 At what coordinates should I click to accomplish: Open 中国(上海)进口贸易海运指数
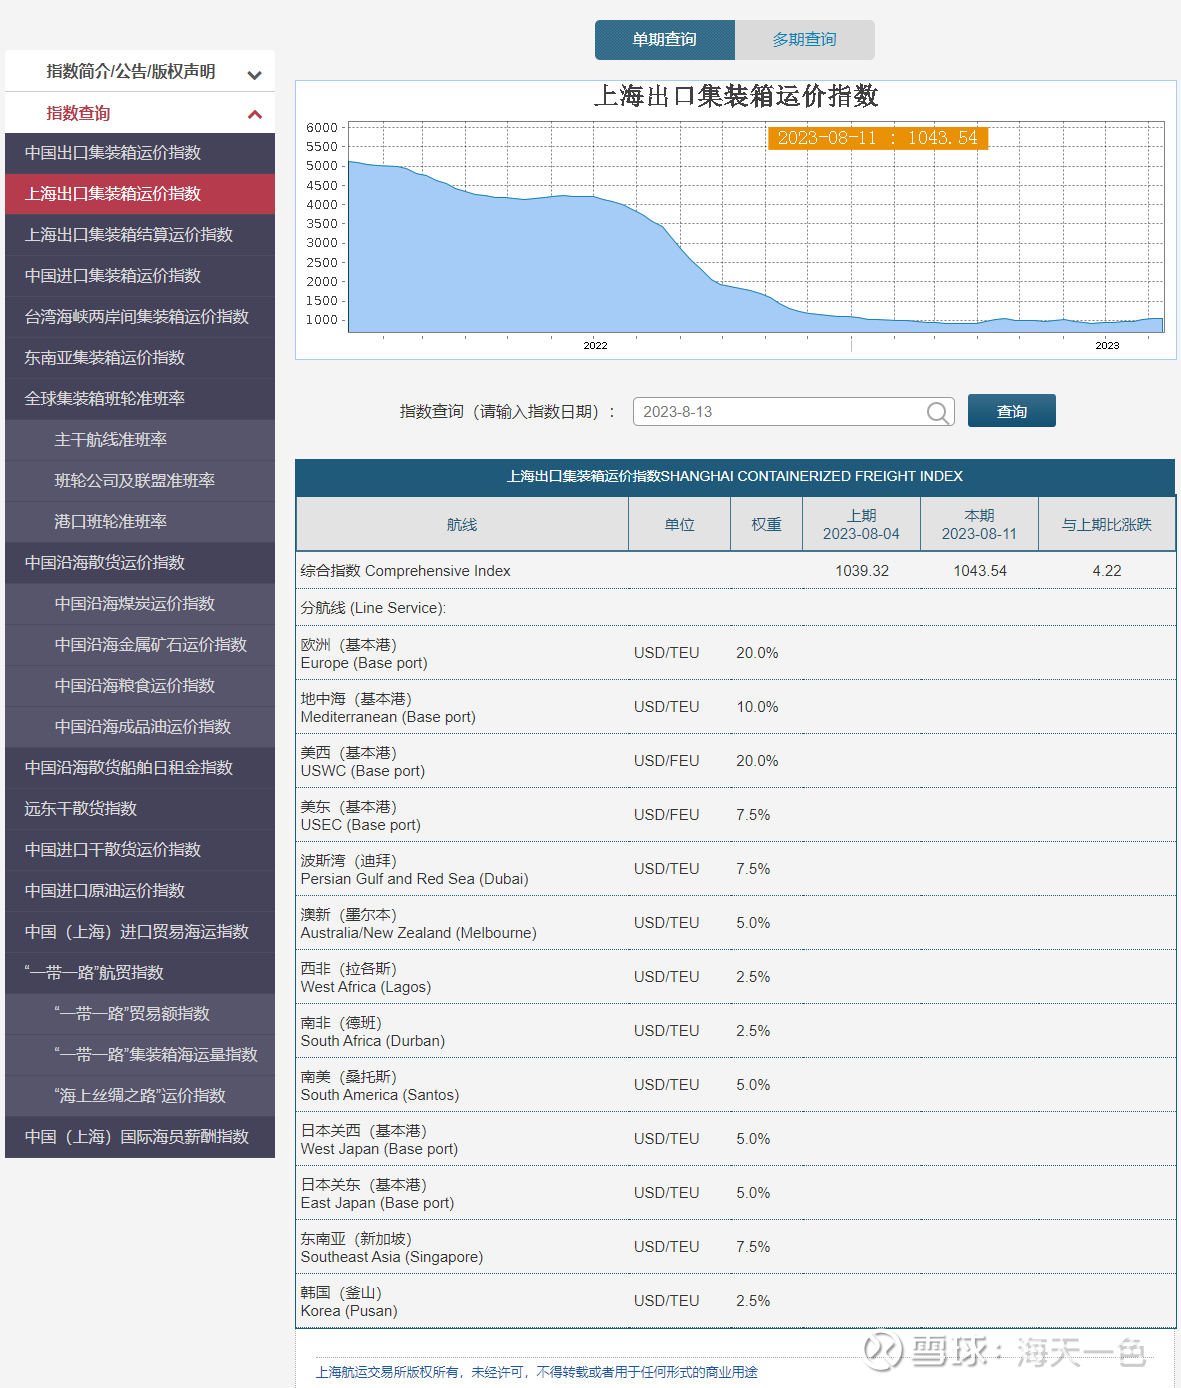tap(140, 932)
